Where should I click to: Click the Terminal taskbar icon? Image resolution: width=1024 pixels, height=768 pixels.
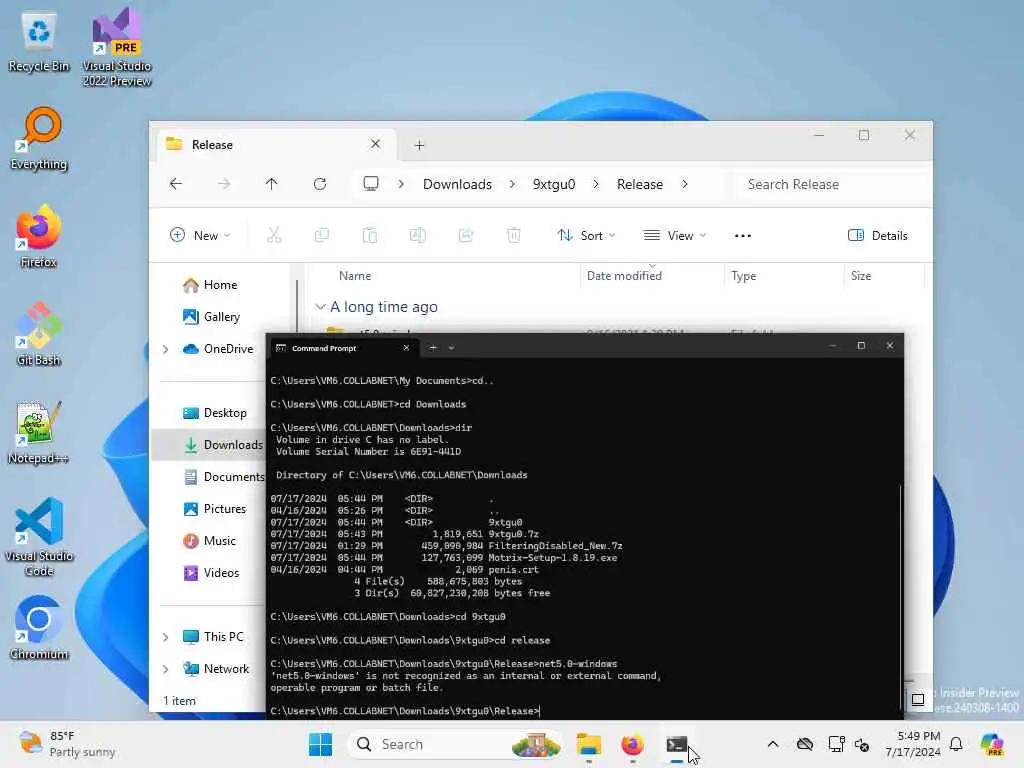pyautogui.click(x=677, y=744)
